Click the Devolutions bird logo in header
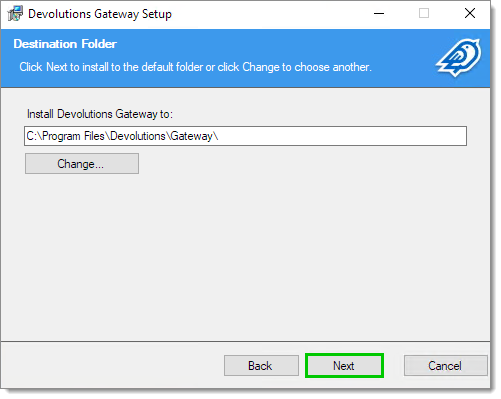This screenshot has width=501, height=399. pos(459,58)
